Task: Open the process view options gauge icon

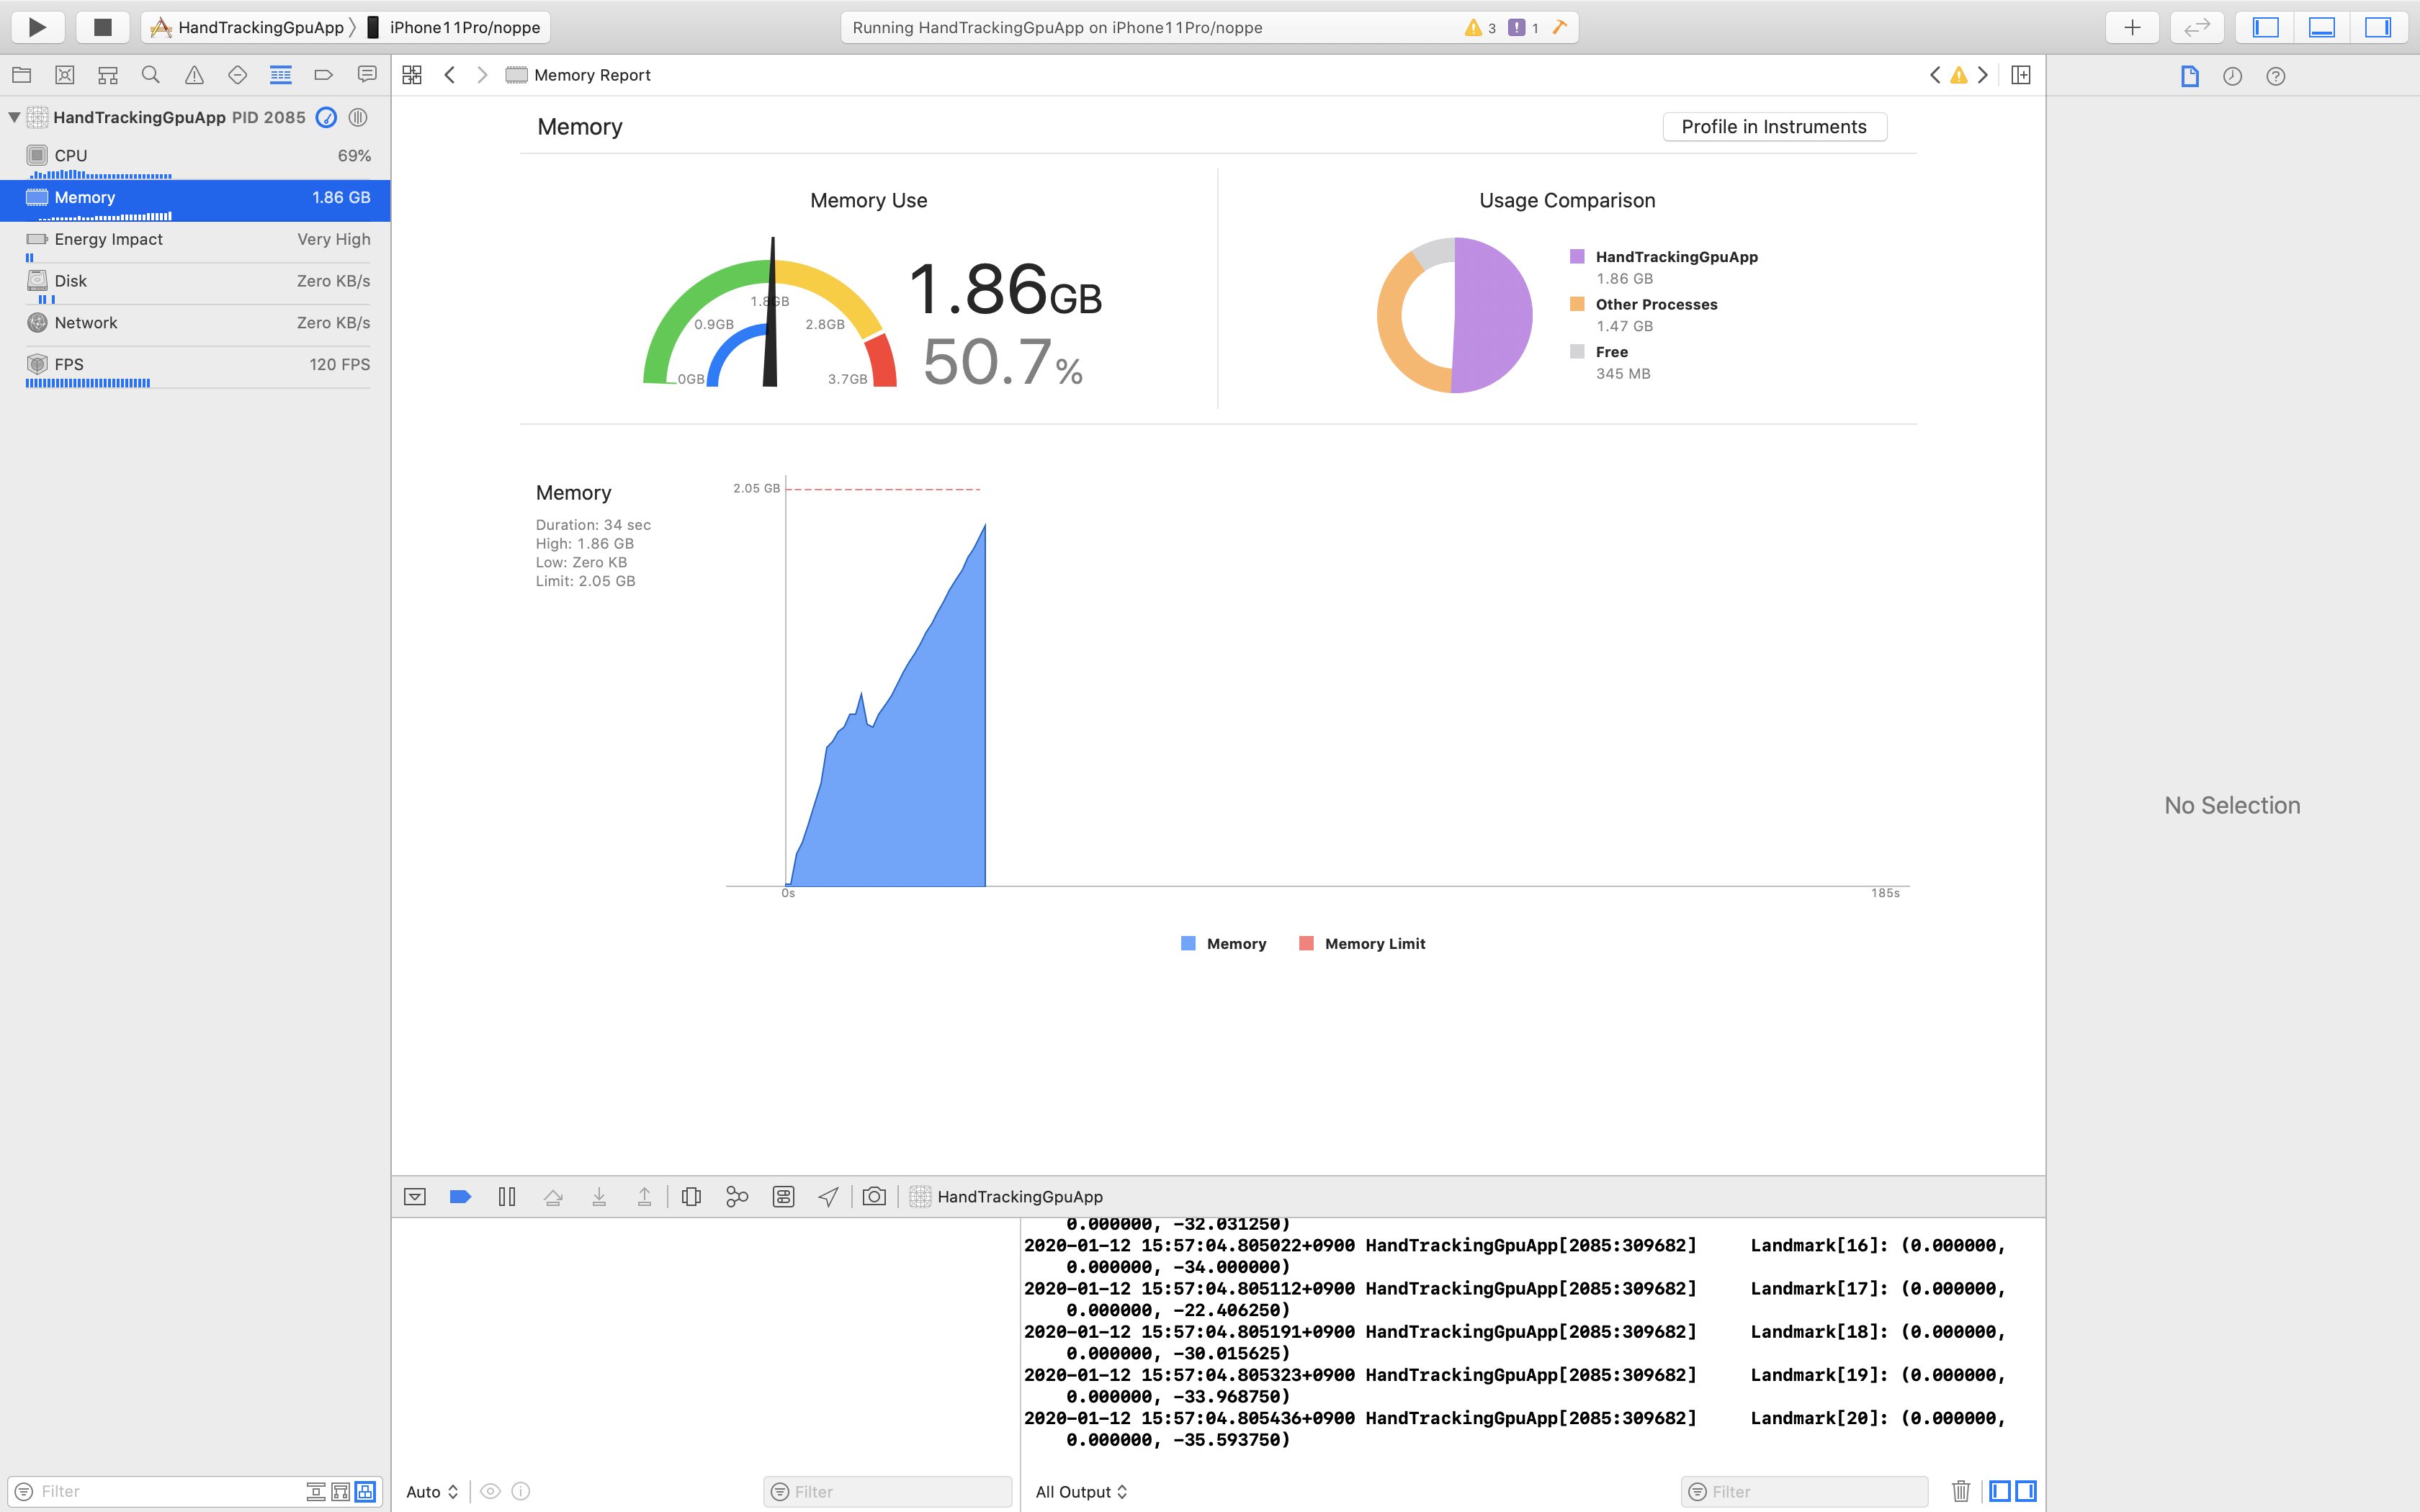Action: tap(326, 117)
